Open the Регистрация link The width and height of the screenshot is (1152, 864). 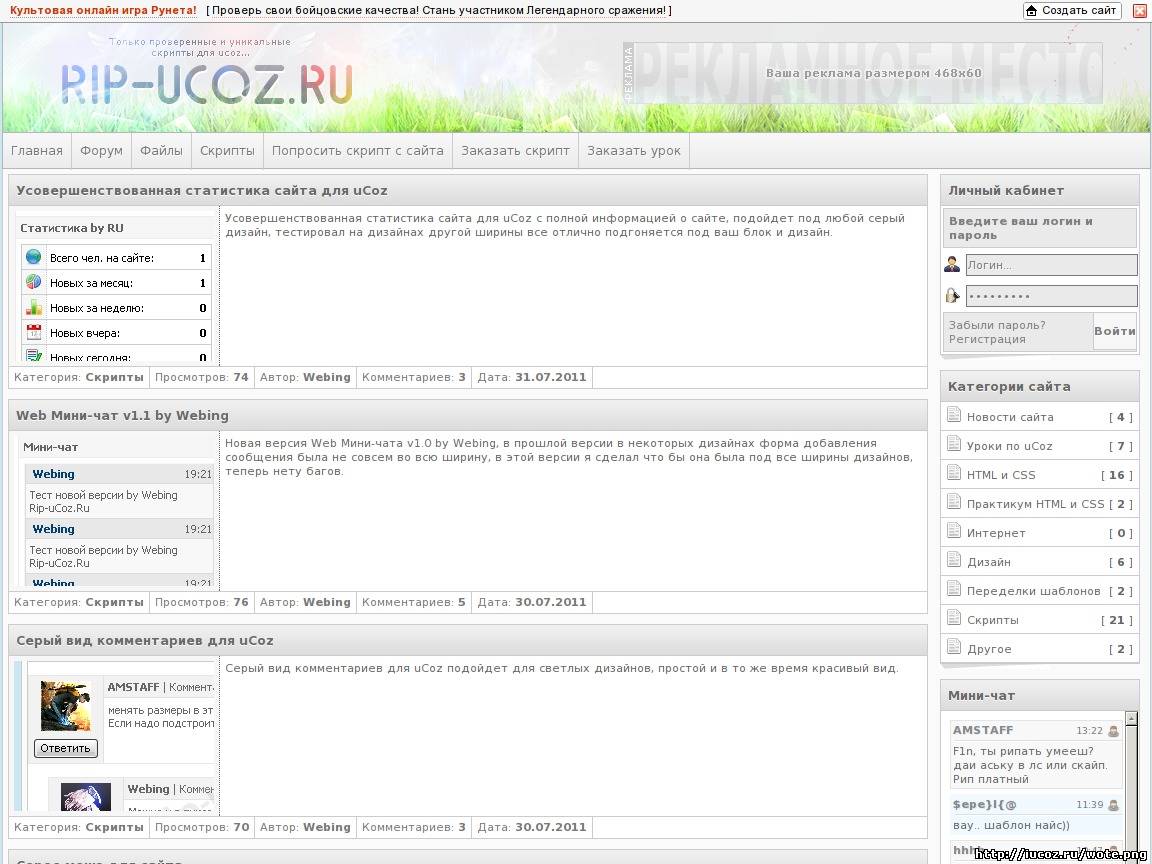987,339
